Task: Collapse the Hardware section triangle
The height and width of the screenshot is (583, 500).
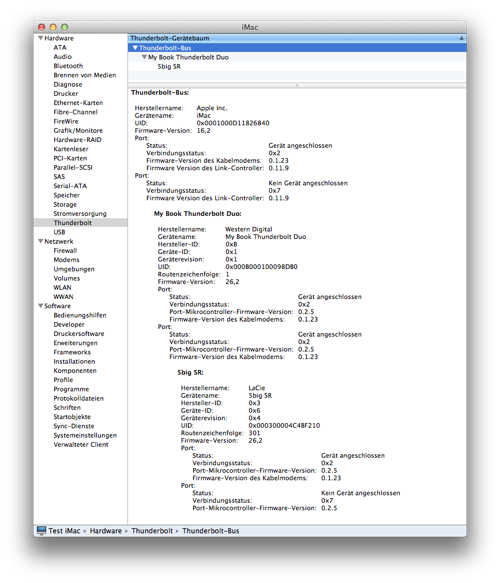Action: 41,38
